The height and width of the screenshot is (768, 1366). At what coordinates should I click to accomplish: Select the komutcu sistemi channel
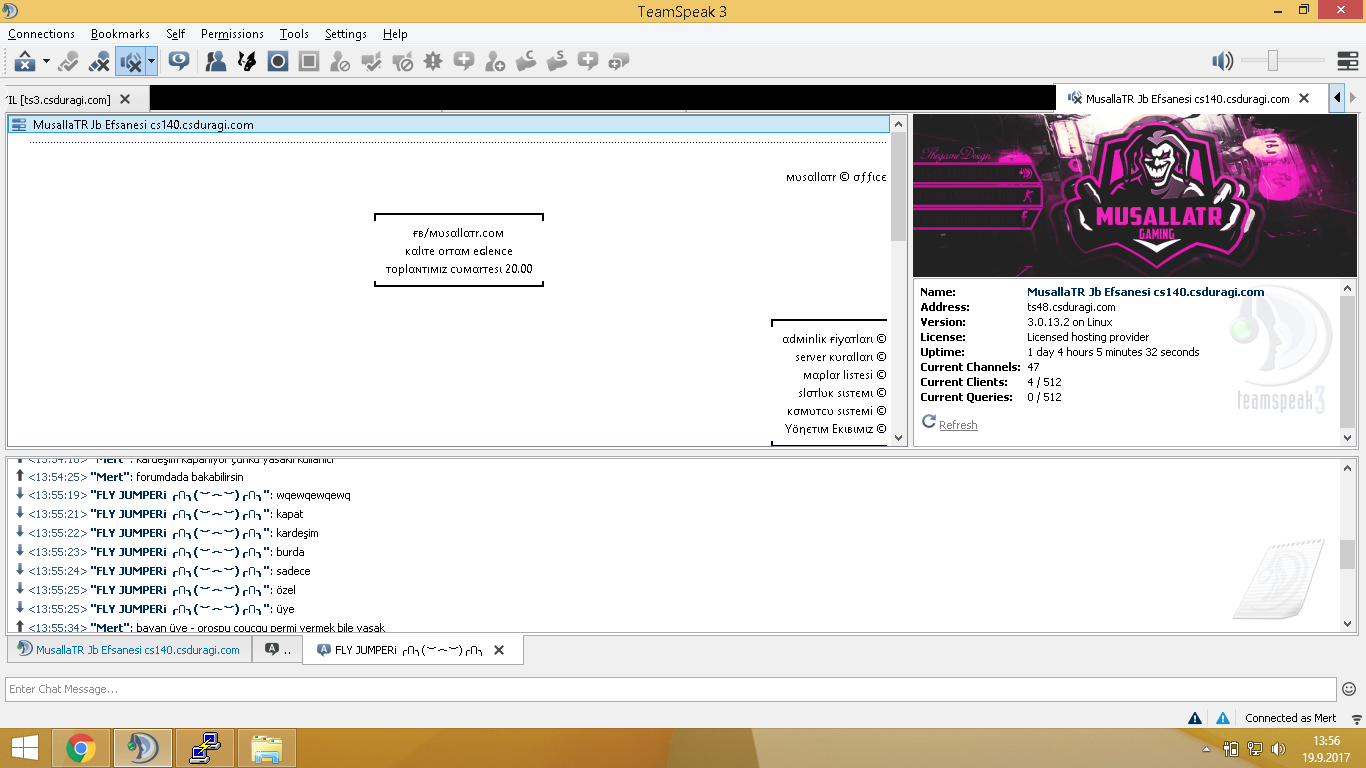point(836,411)
